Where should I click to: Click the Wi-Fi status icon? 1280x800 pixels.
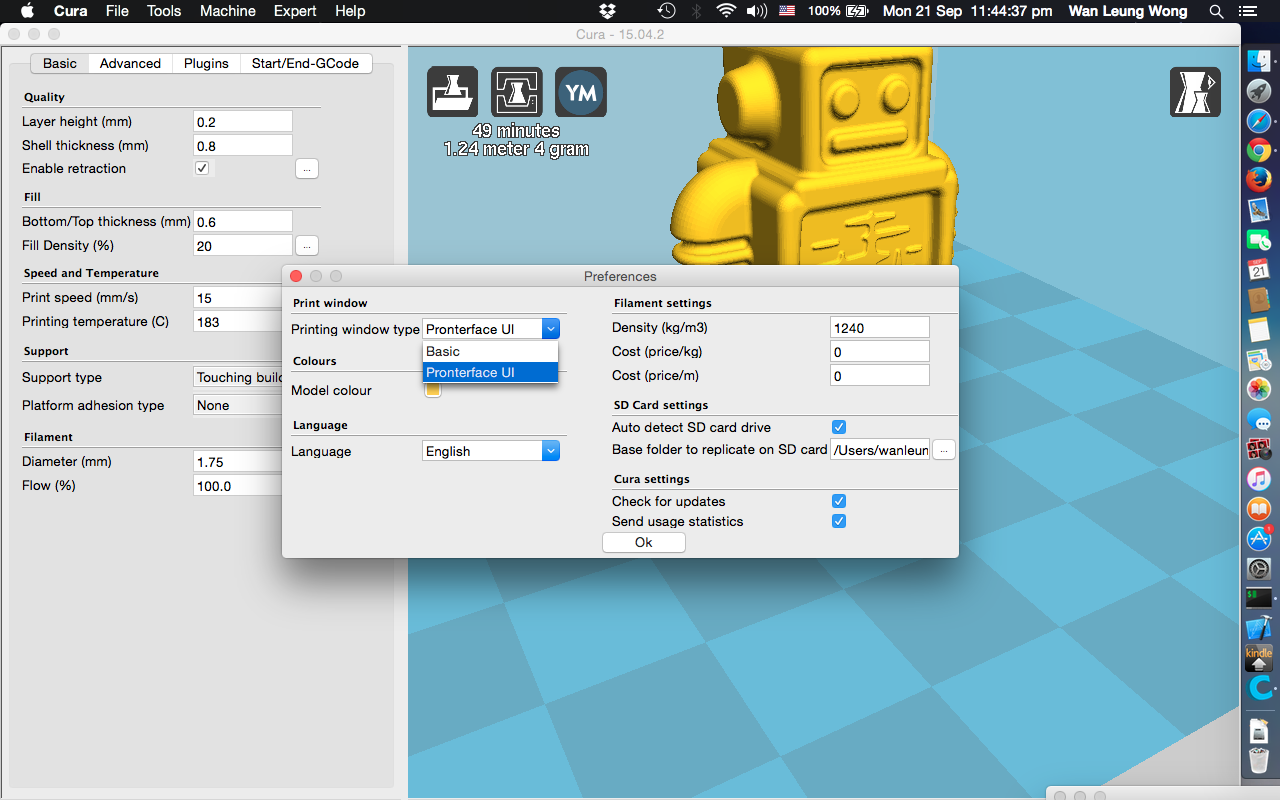[726, 11]
